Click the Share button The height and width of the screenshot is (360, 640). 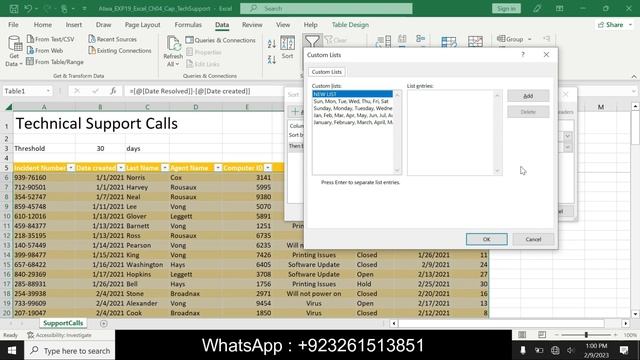[610, 25]
